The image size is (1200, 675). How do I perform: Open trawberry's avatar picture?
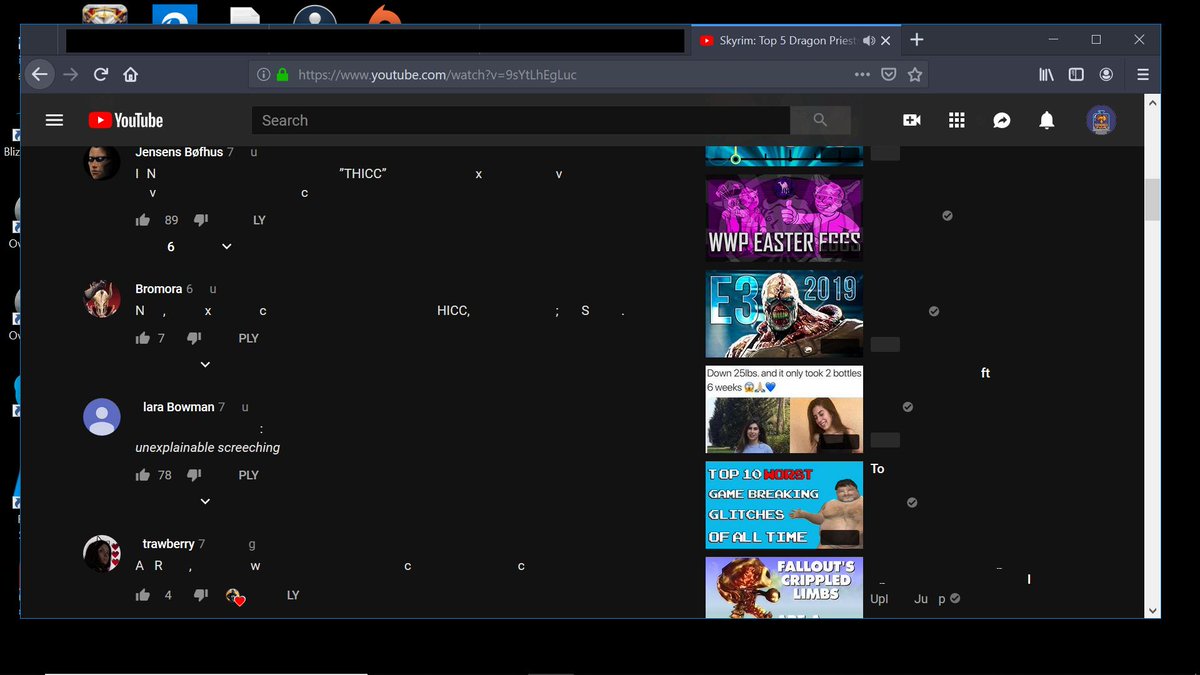click(102, 553)
